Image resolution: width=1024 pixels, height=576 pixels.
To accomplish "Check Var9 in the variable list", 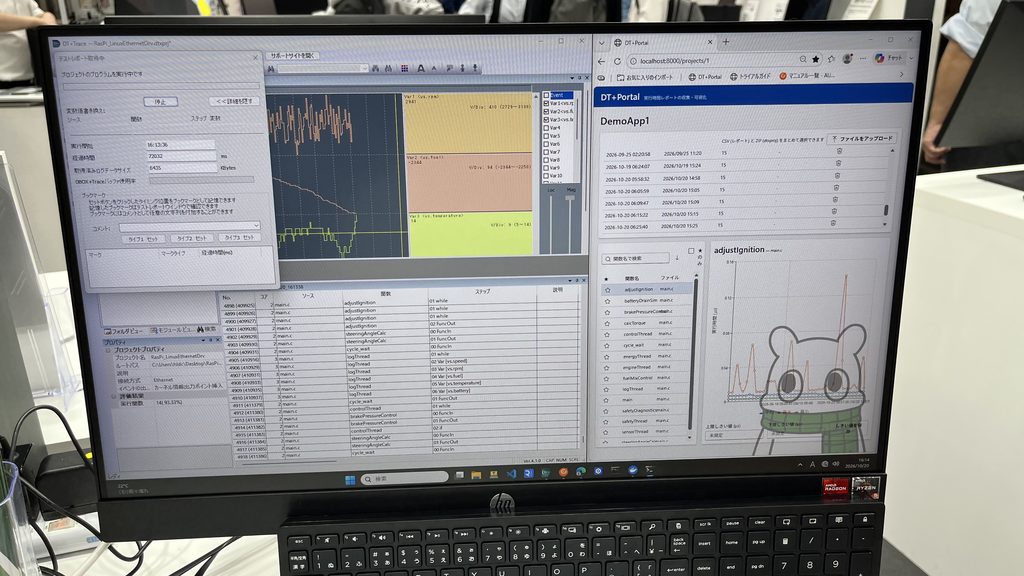I will tap(547, 168).
